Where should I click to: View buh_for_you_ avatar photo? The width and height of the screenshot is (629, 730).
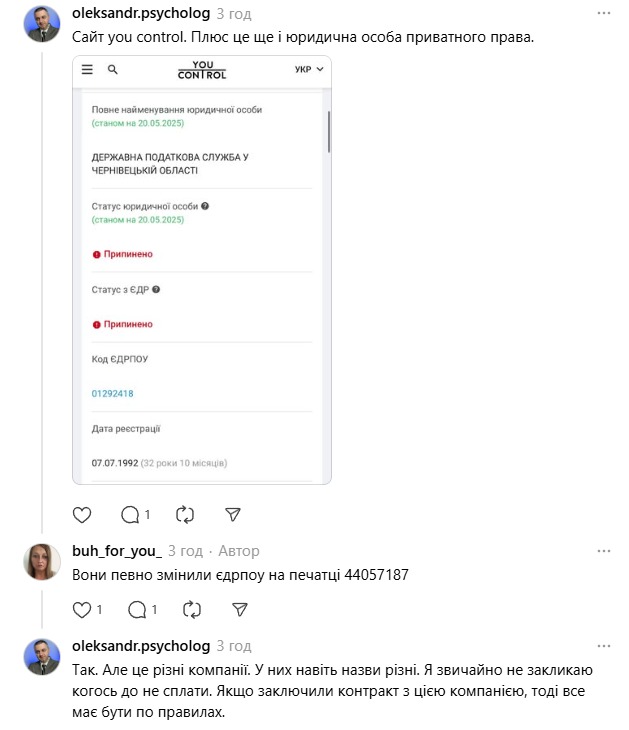pyautogui.click(x=42, y=562)
